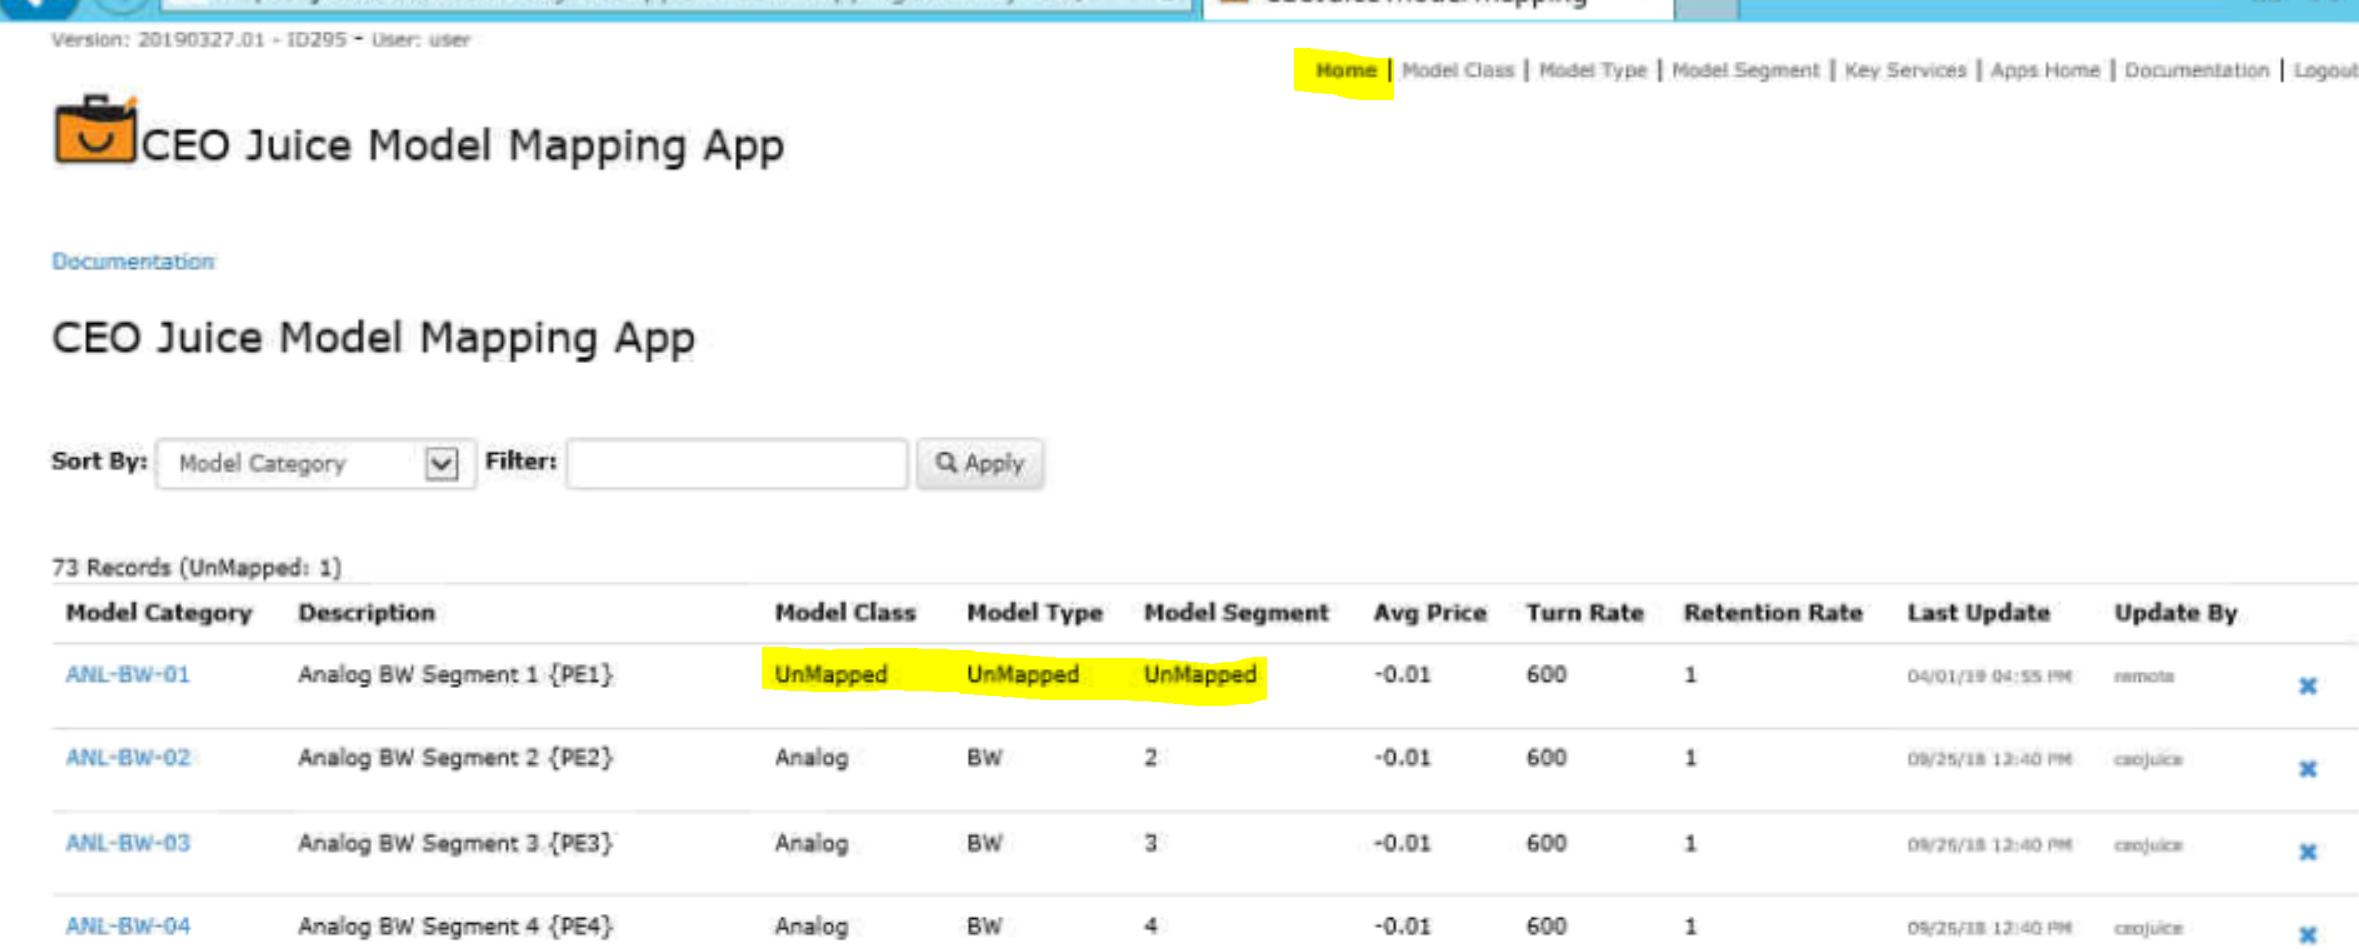Screen dimensions: 2359x950
Task: Open the Model Type menu page
Action: tap(1592, 71)
